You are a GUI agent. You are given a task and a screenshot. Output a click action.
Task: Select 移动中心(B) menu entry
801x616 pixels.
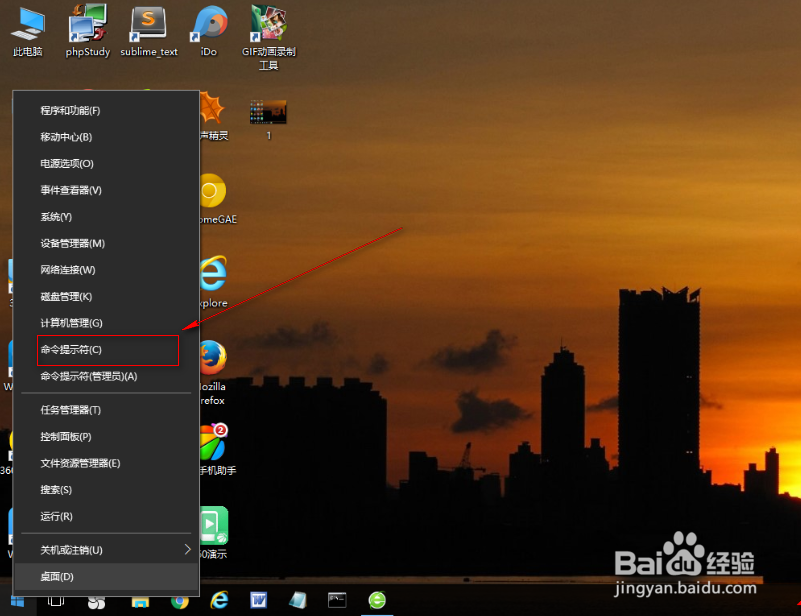click(x=106, y=137)
